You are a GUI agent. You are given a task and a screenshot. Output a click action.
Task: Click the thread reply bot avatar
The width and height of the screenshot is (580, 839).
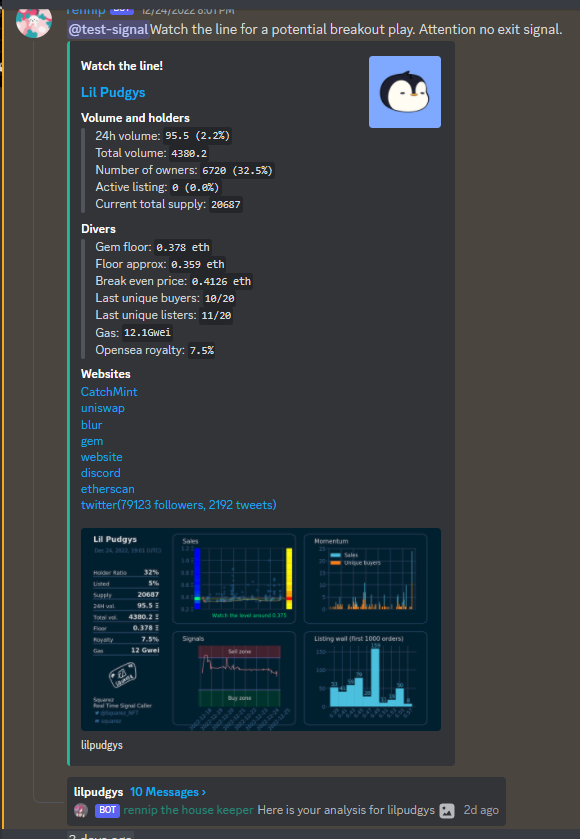(81, 810)
